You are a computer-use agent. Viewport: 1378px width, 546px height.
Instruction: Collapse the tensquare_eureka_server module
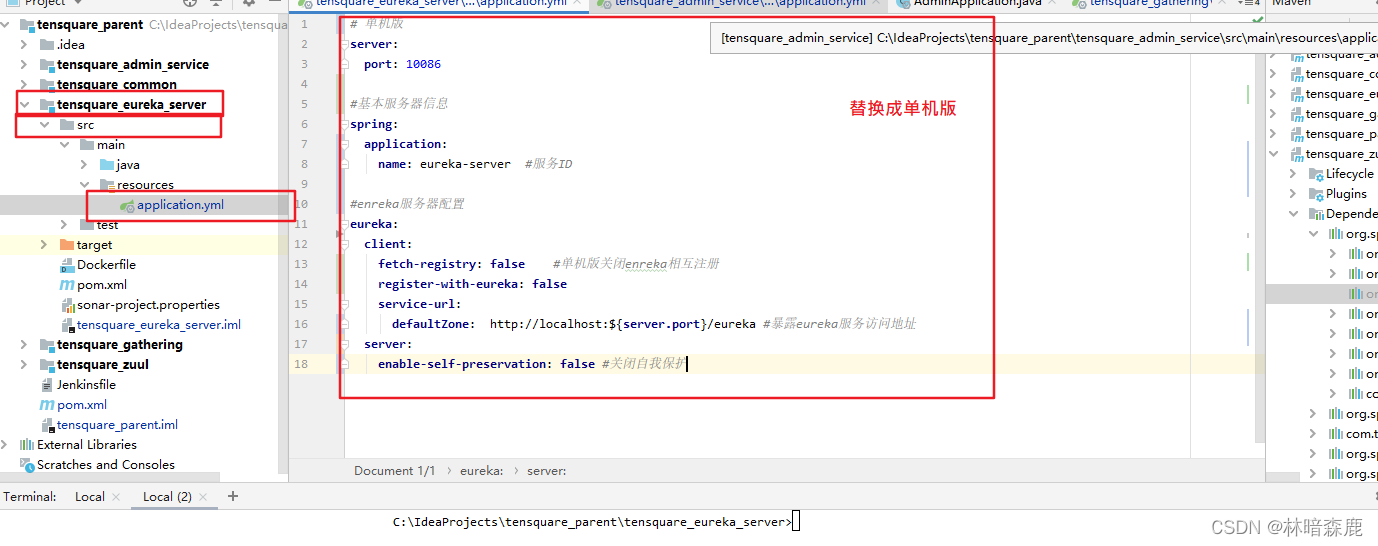[x=24, y=105]
